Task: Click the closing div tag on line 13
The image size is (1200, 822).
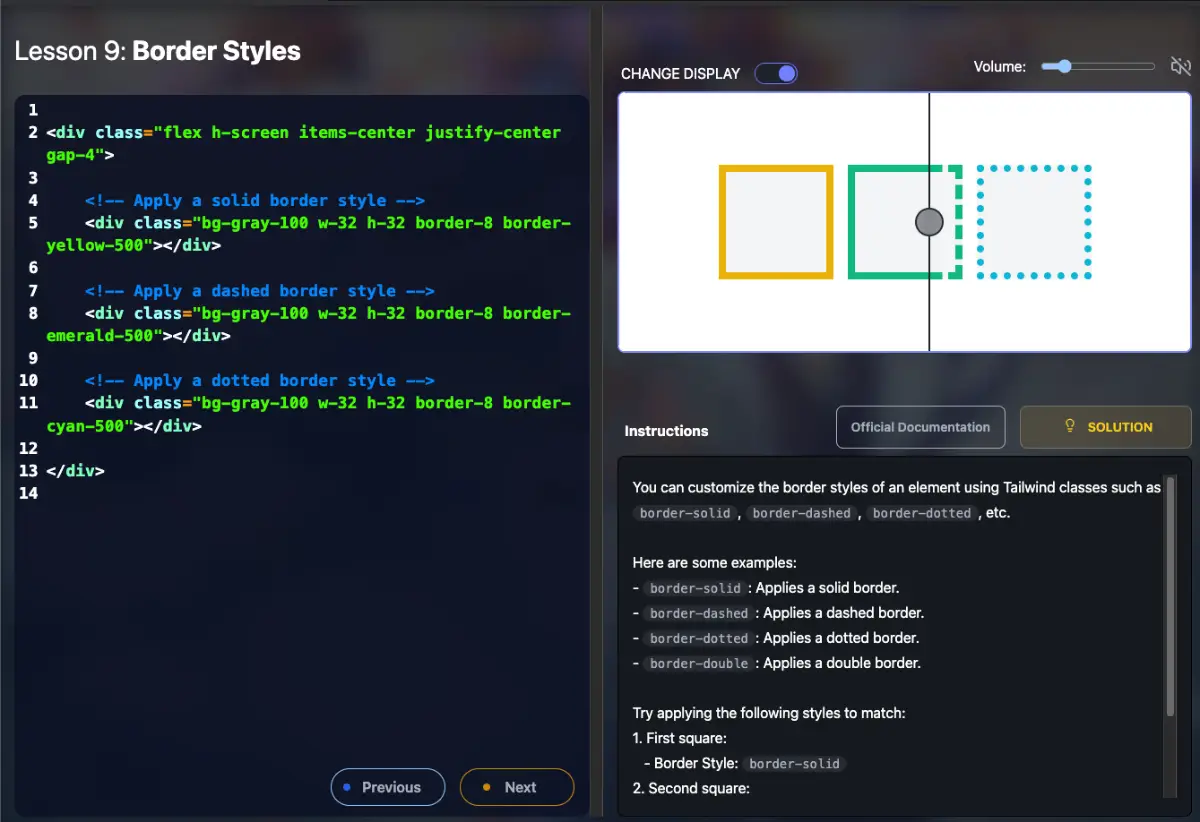Action: [75, 470]
